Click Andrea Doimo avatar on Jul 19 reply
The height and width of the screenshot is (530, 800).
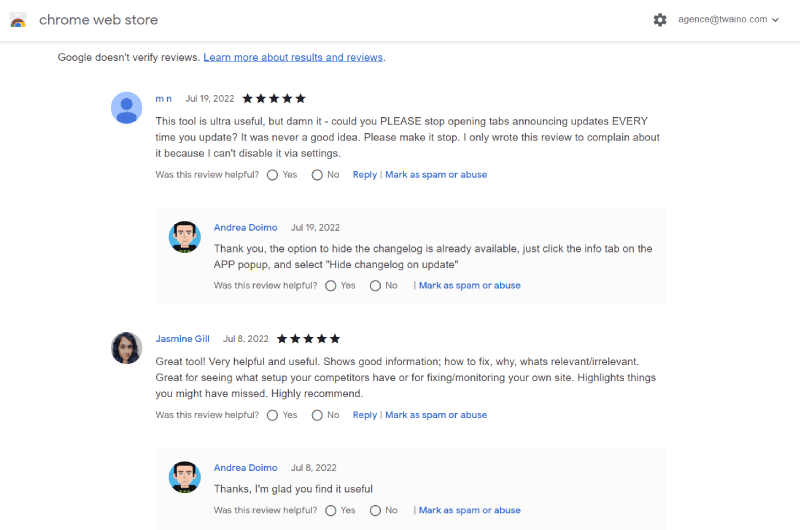click(x=185, y=237)
